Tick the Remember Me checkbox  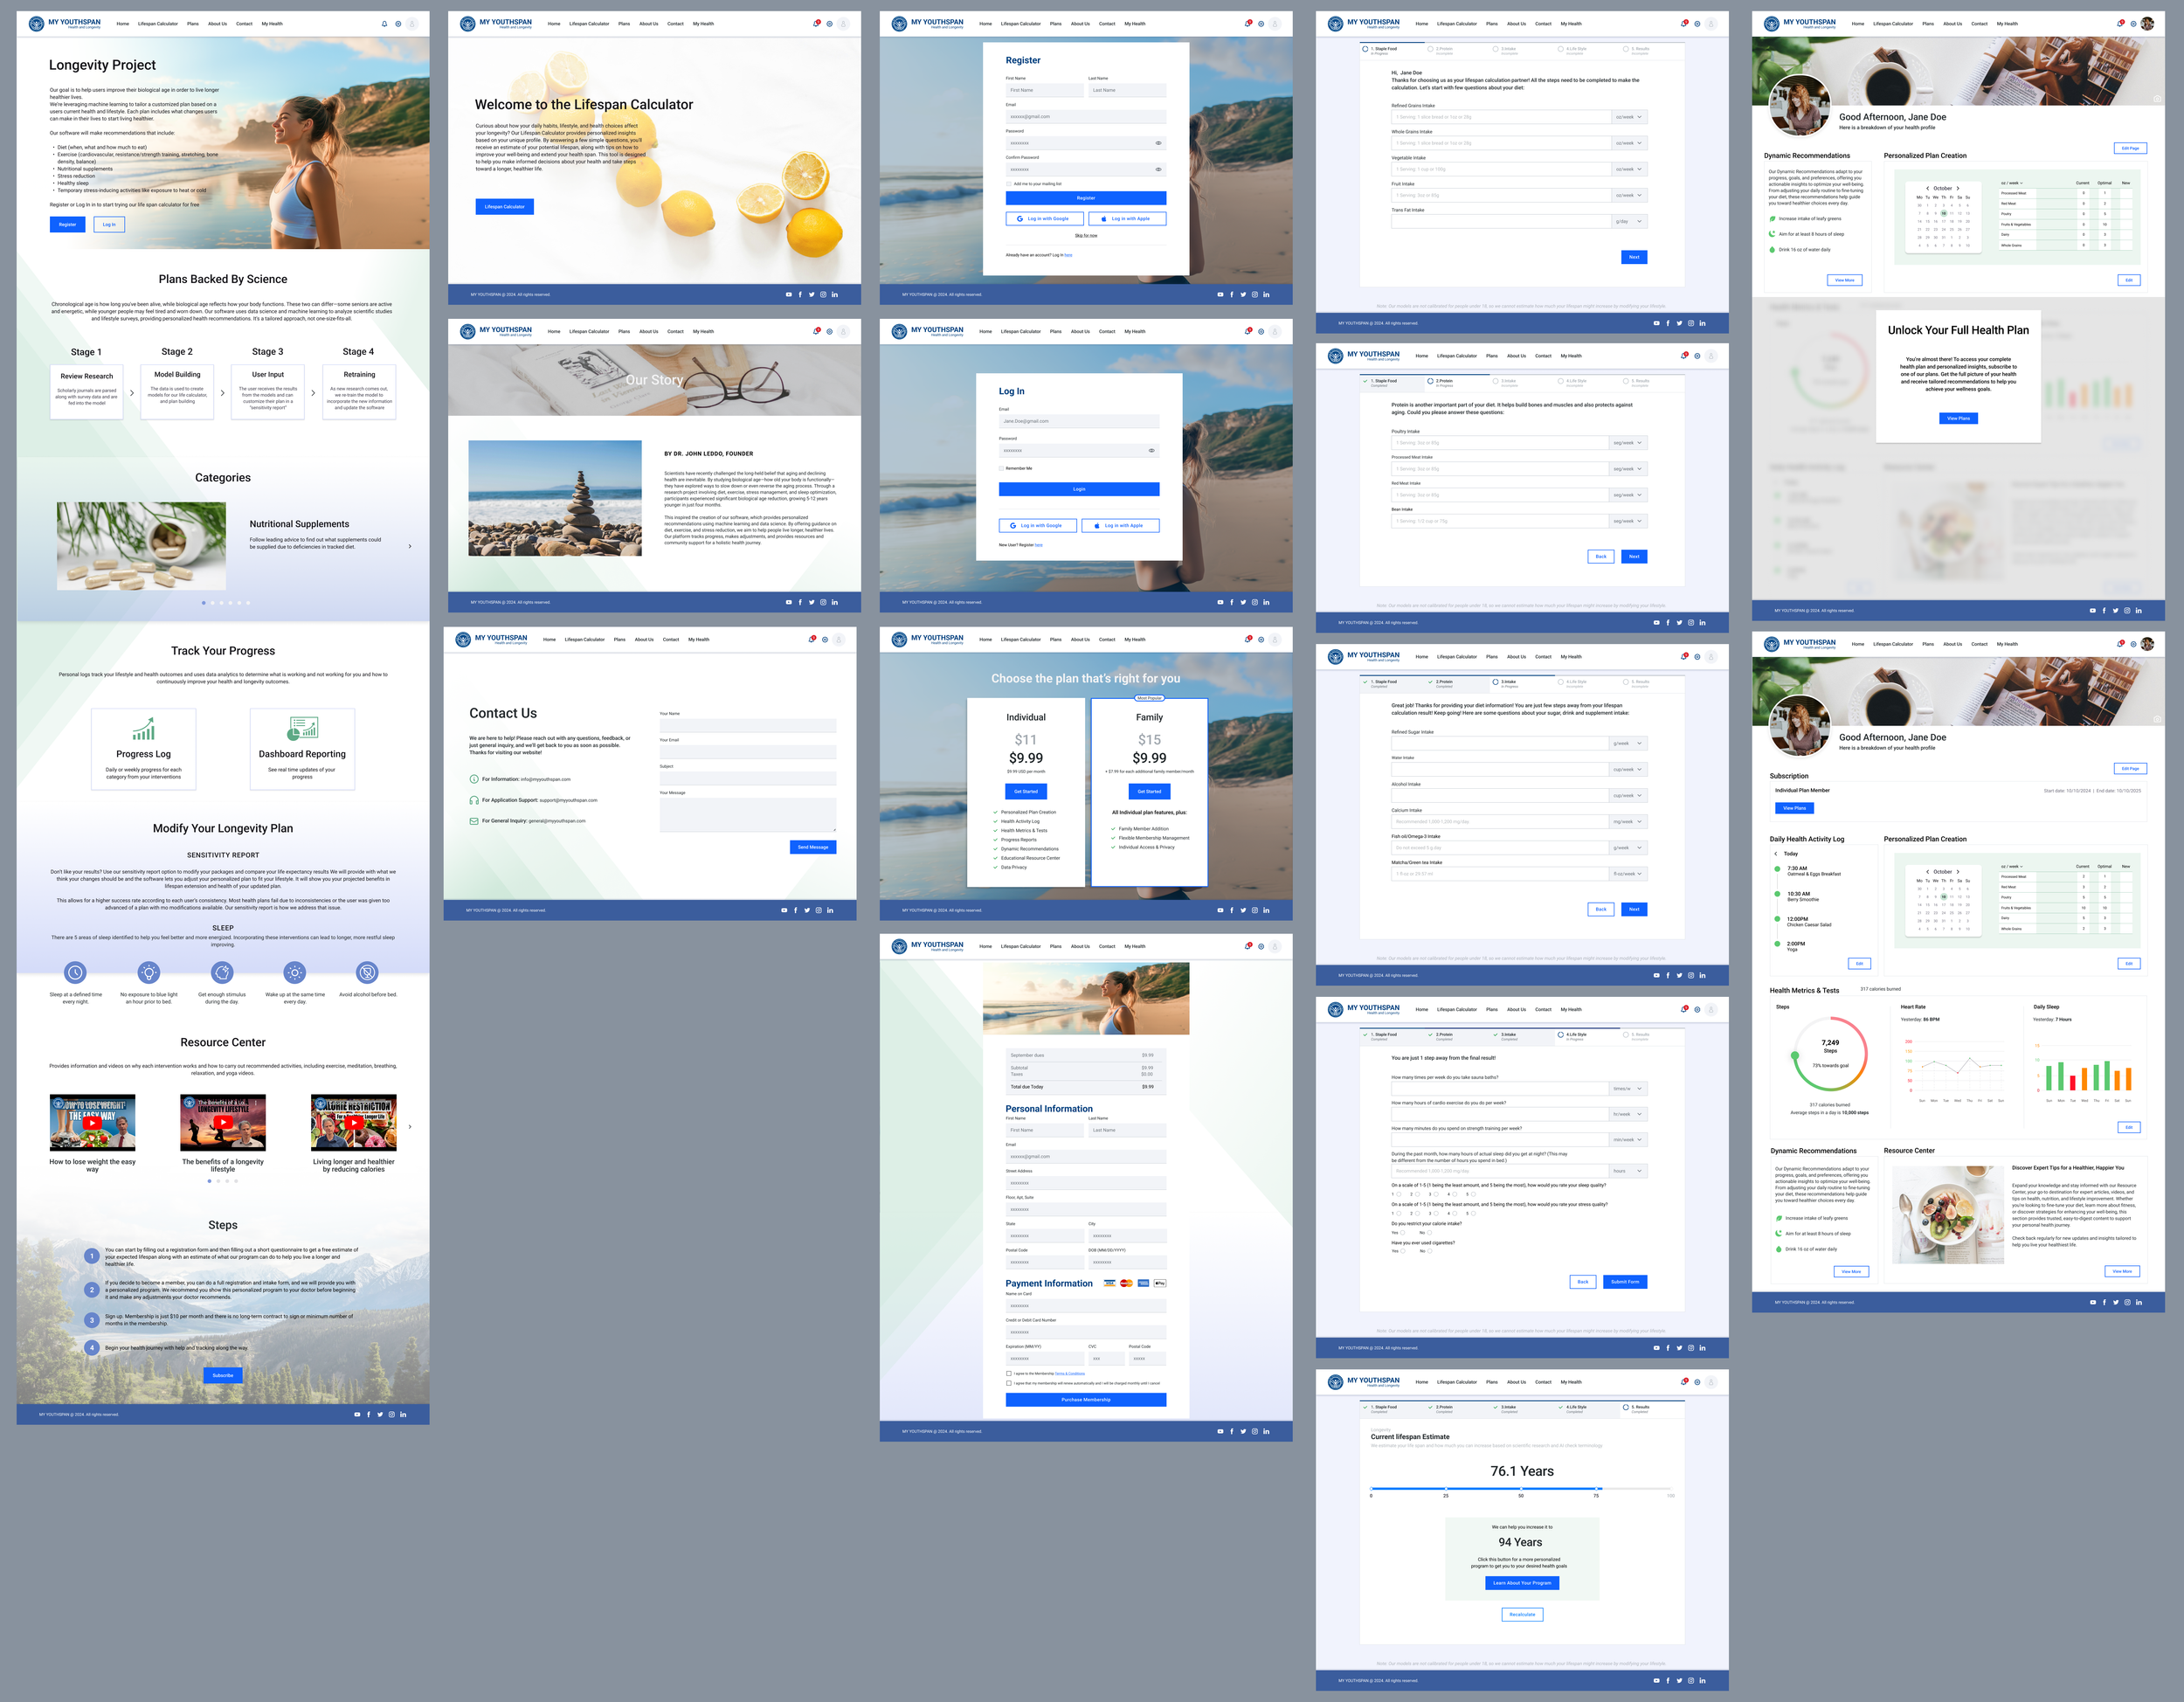pos(1001,468)
